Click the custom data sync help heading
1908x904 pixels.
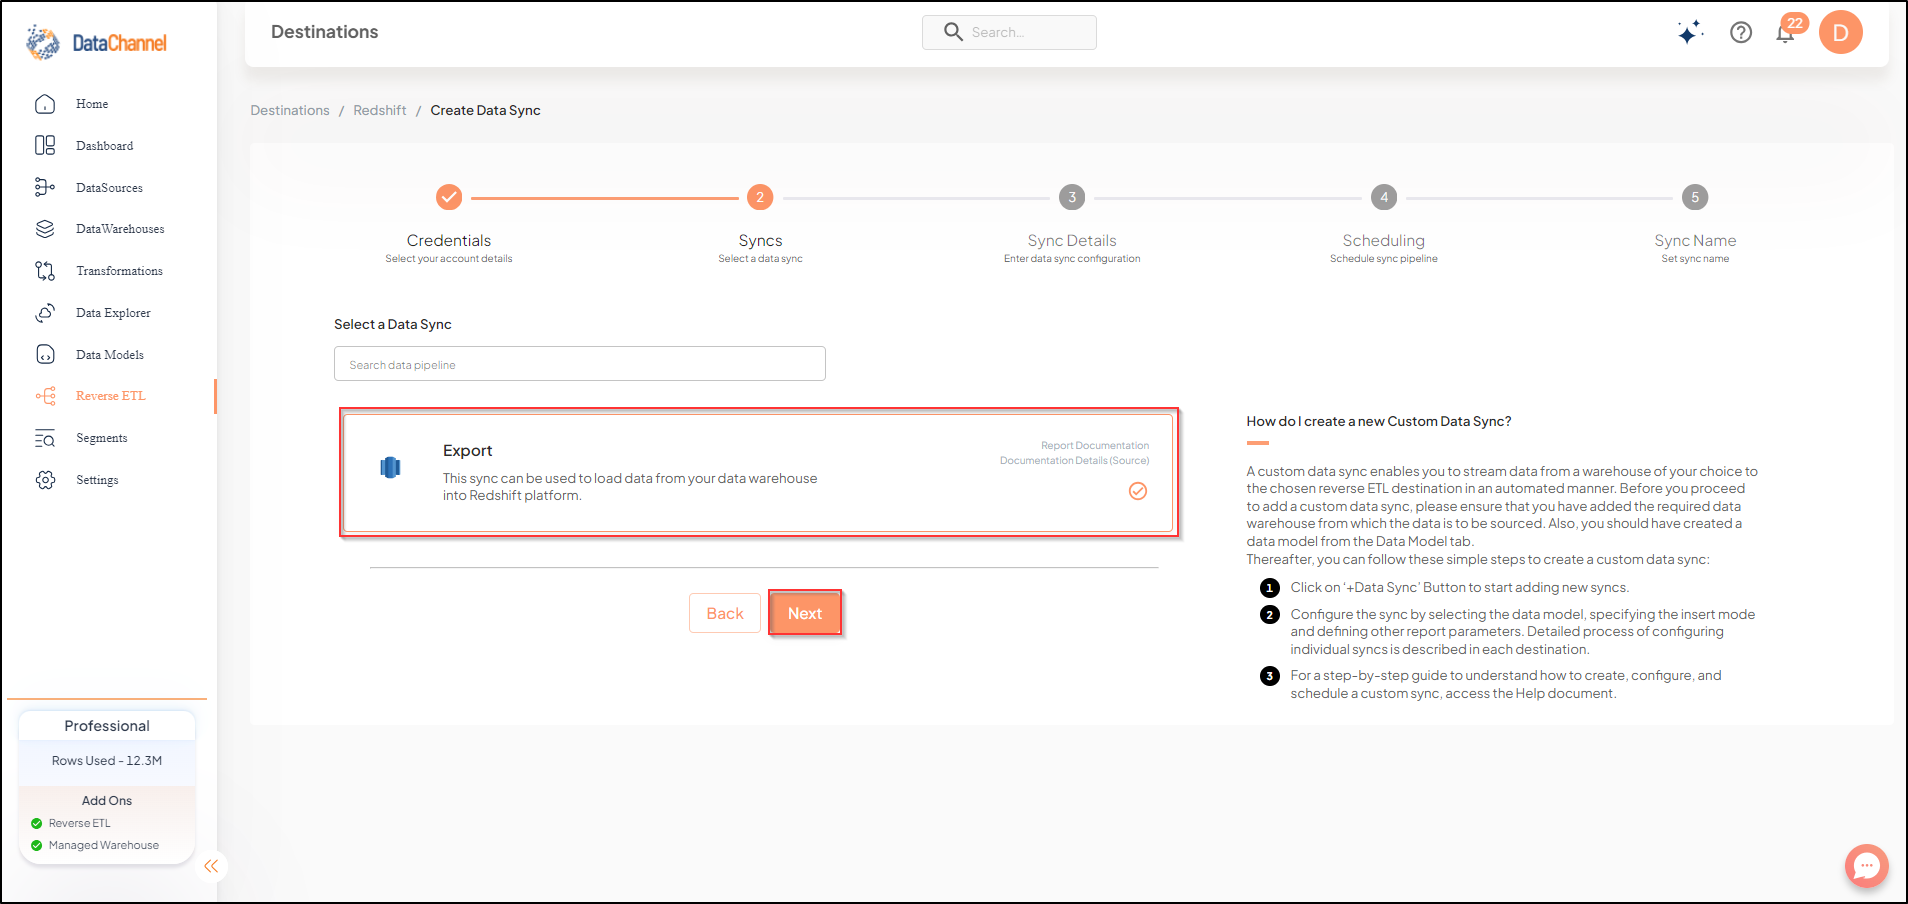(1379, 421)
